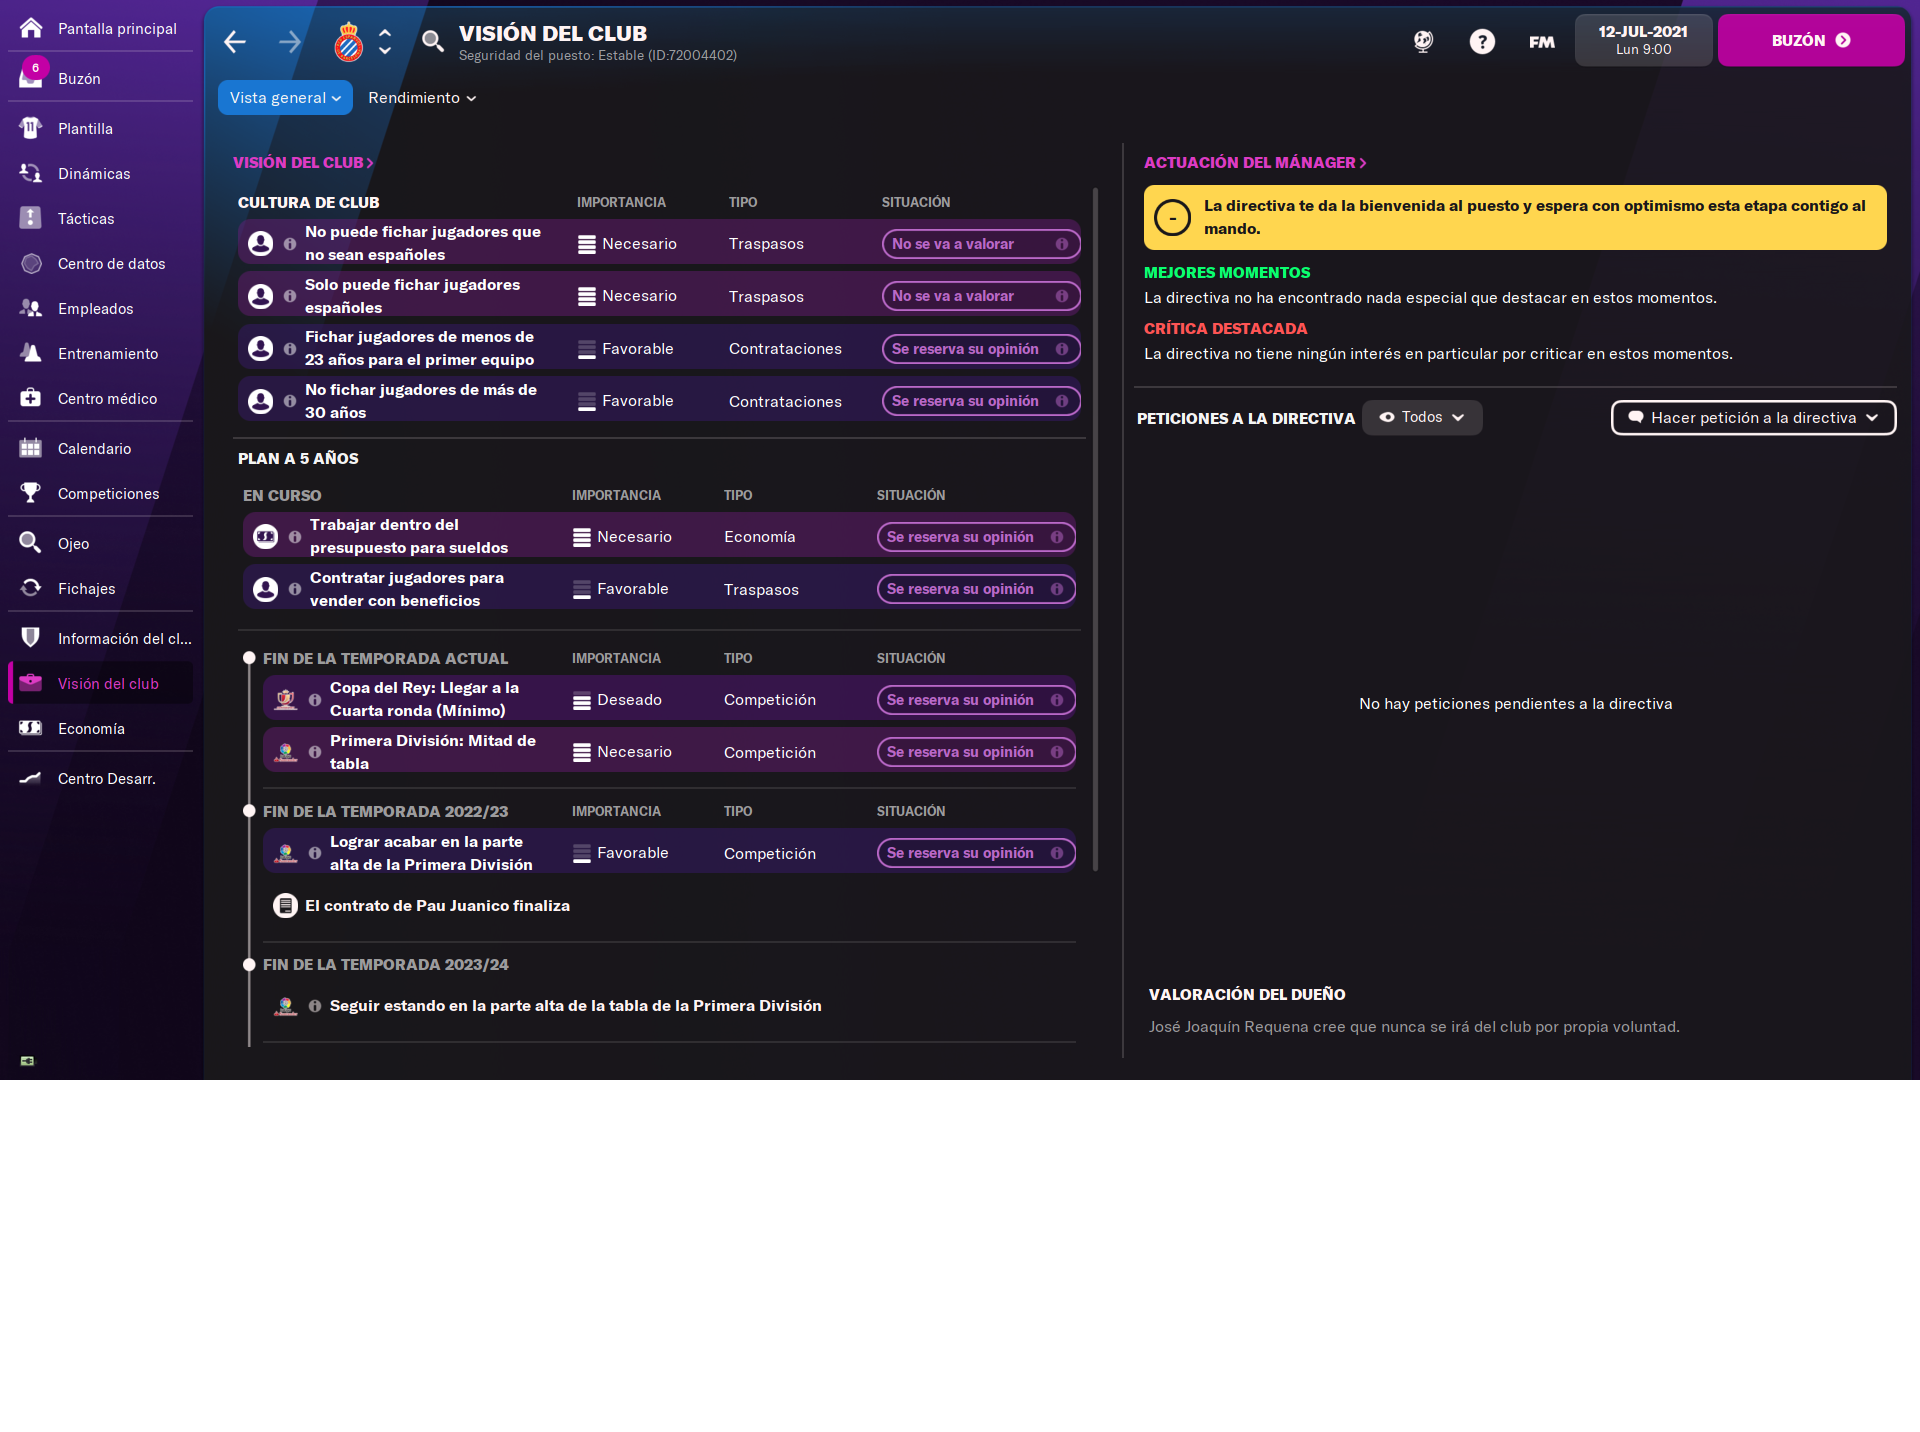1920x1432 pixels.
Task: Click the club vision panel scrollbar
Action: pyautogui.click(x=1096, y=530)
